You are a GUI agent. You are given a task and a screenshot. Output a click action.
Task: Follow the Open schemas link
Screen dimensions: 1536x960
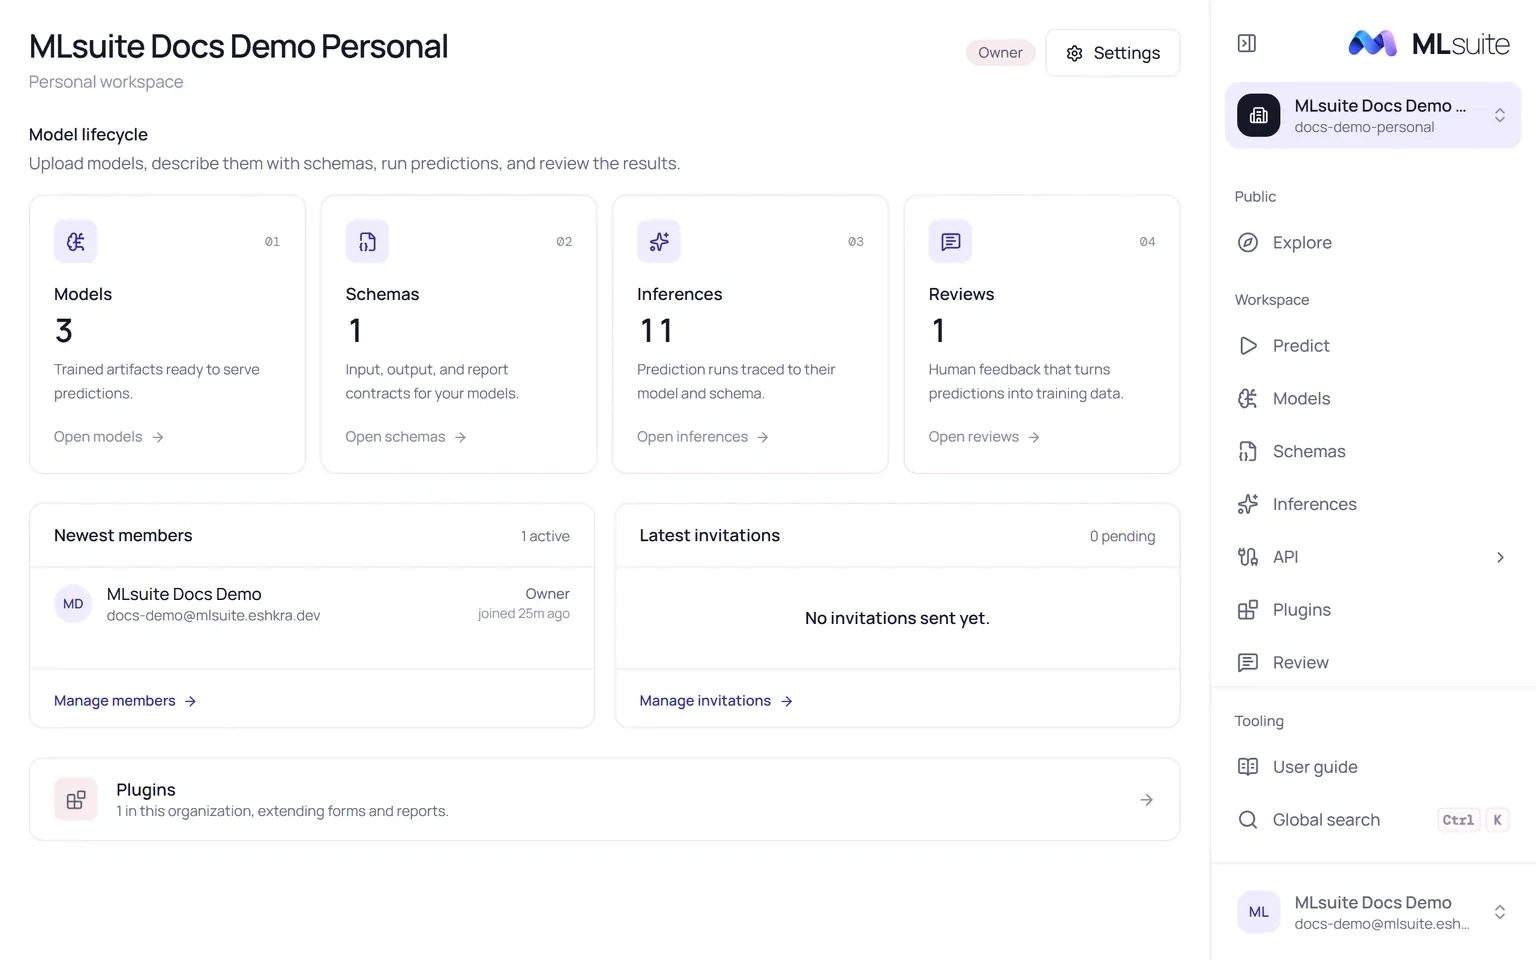click(x=406, y=437)
